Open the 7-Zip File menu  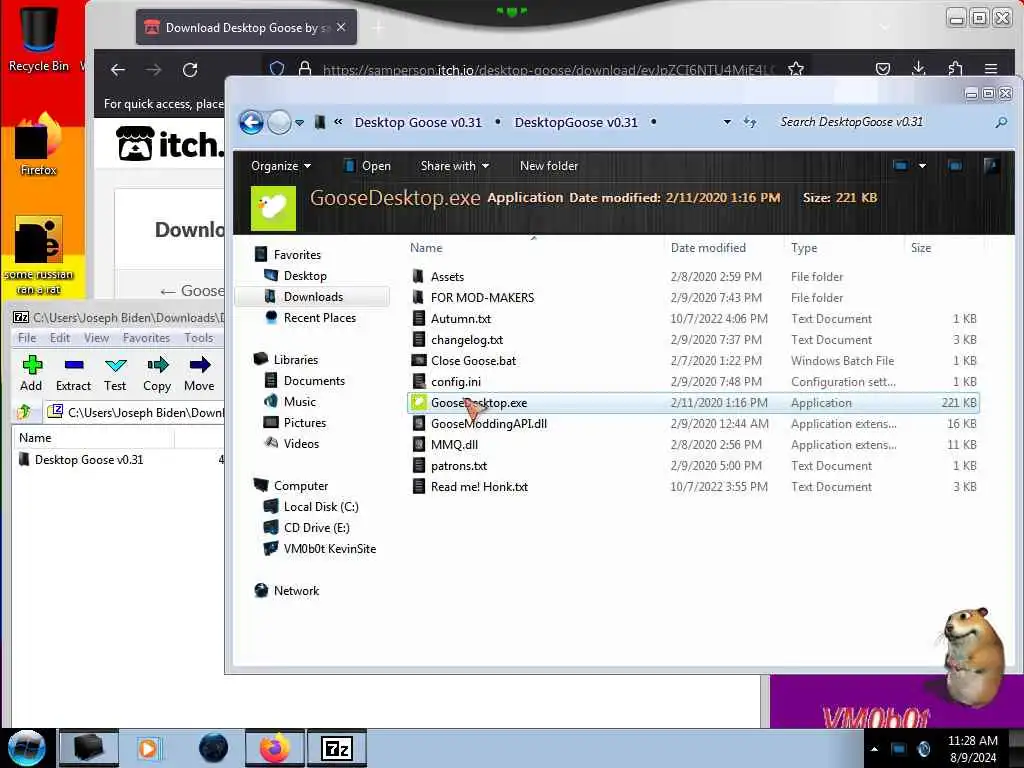click(x=27, y=338)
